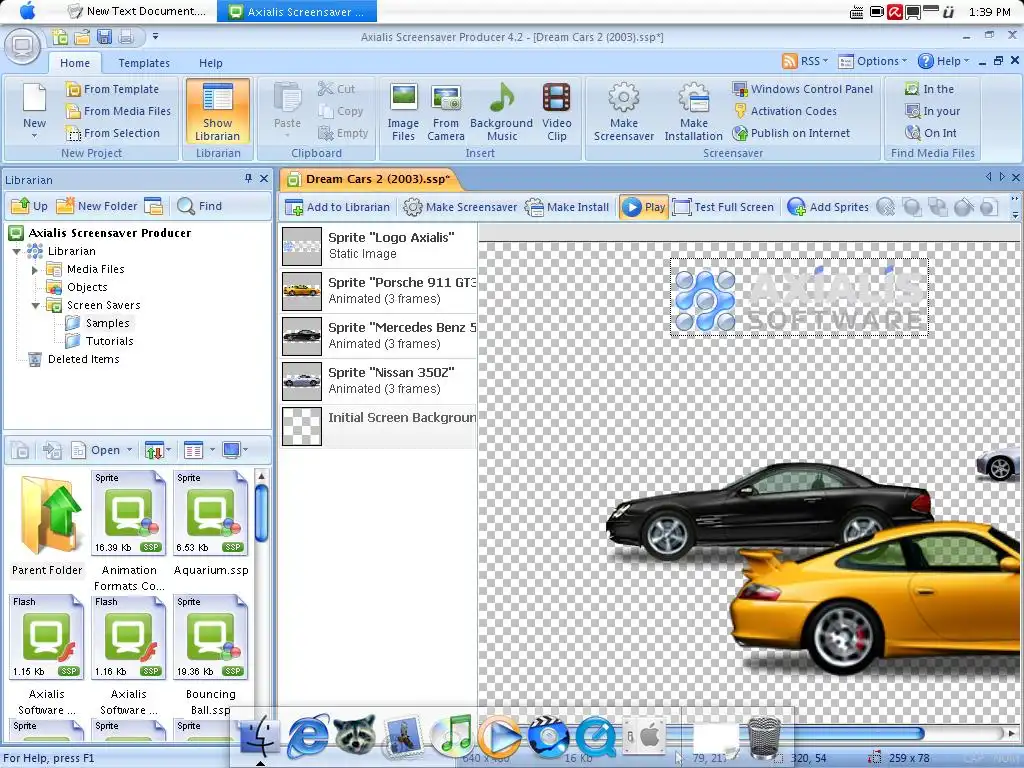Click Test Full Screen
Image resolution: width=1024 pixels, height=768 pixels.
coord(724,208)
